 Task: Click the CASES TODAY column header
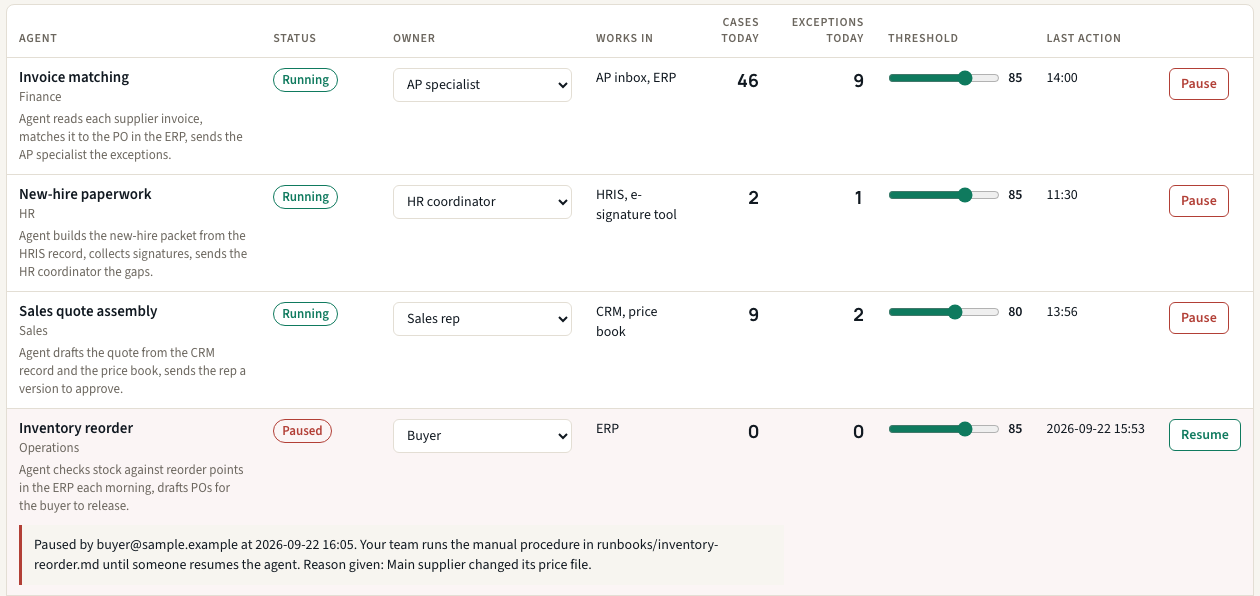740,30
